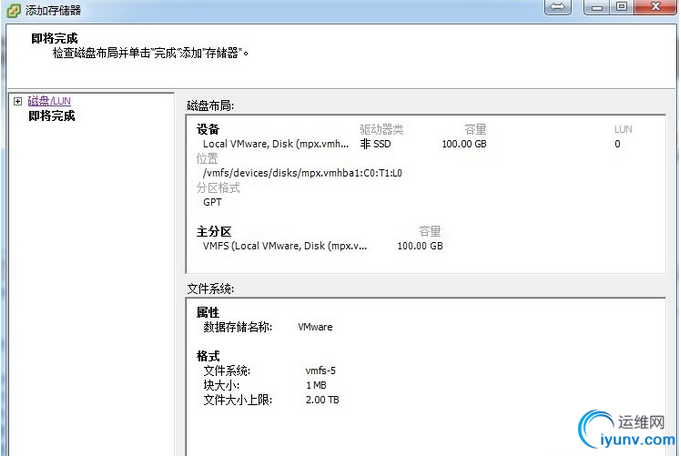Maximize the Add Storage window
Screen dimensions: 681x456
tap(622, 7)
